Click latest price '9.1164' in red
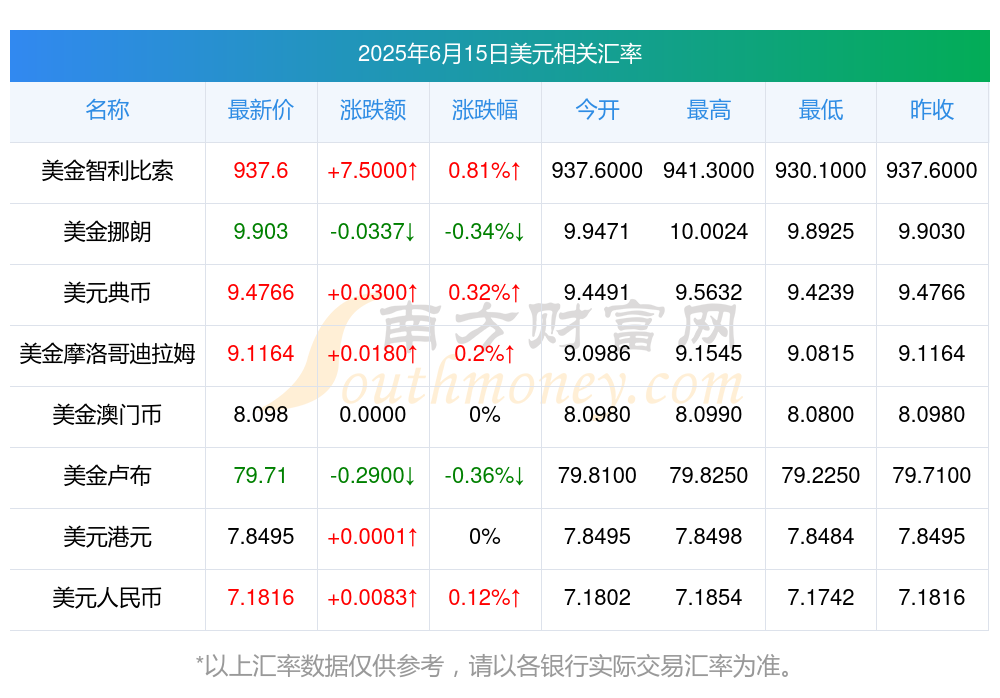The height and width of the screenshot is (698, 1000). [260, 353]
